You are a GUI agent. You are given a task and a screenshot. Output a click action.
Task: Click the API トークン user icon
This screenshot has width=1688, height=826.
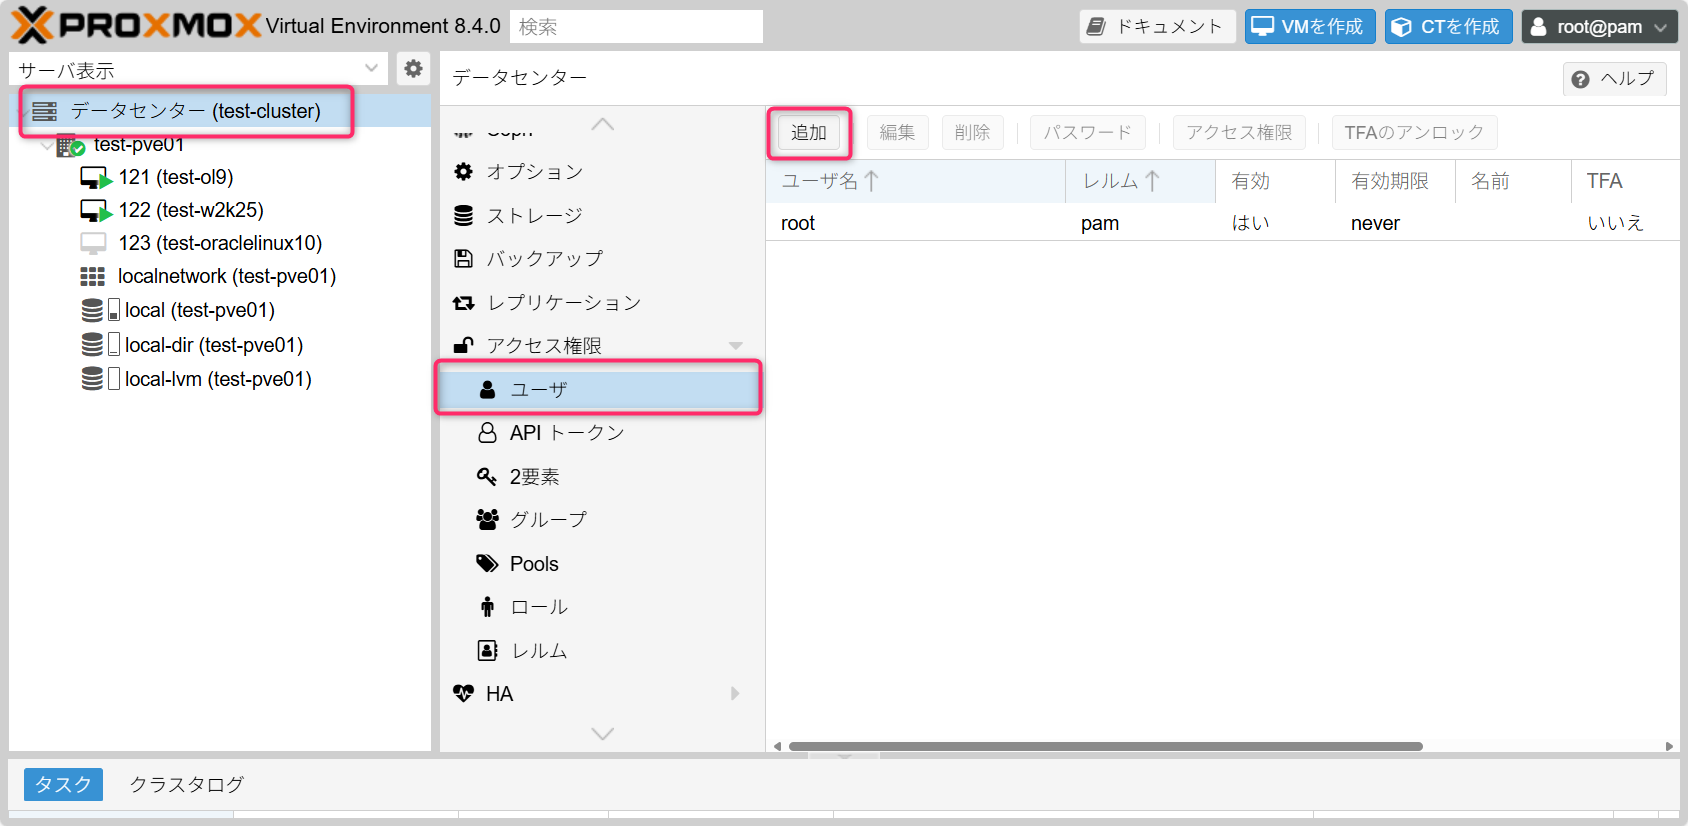(487, 433)
